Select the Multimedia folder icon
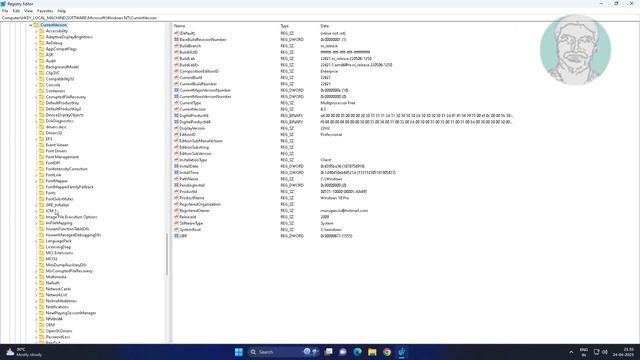The width and height of the screenshot is (640, 360). click(x=41, y=277)
